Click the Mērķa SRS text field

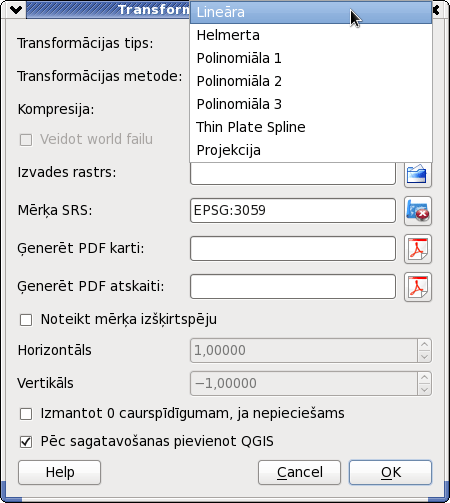pos(293,211)
